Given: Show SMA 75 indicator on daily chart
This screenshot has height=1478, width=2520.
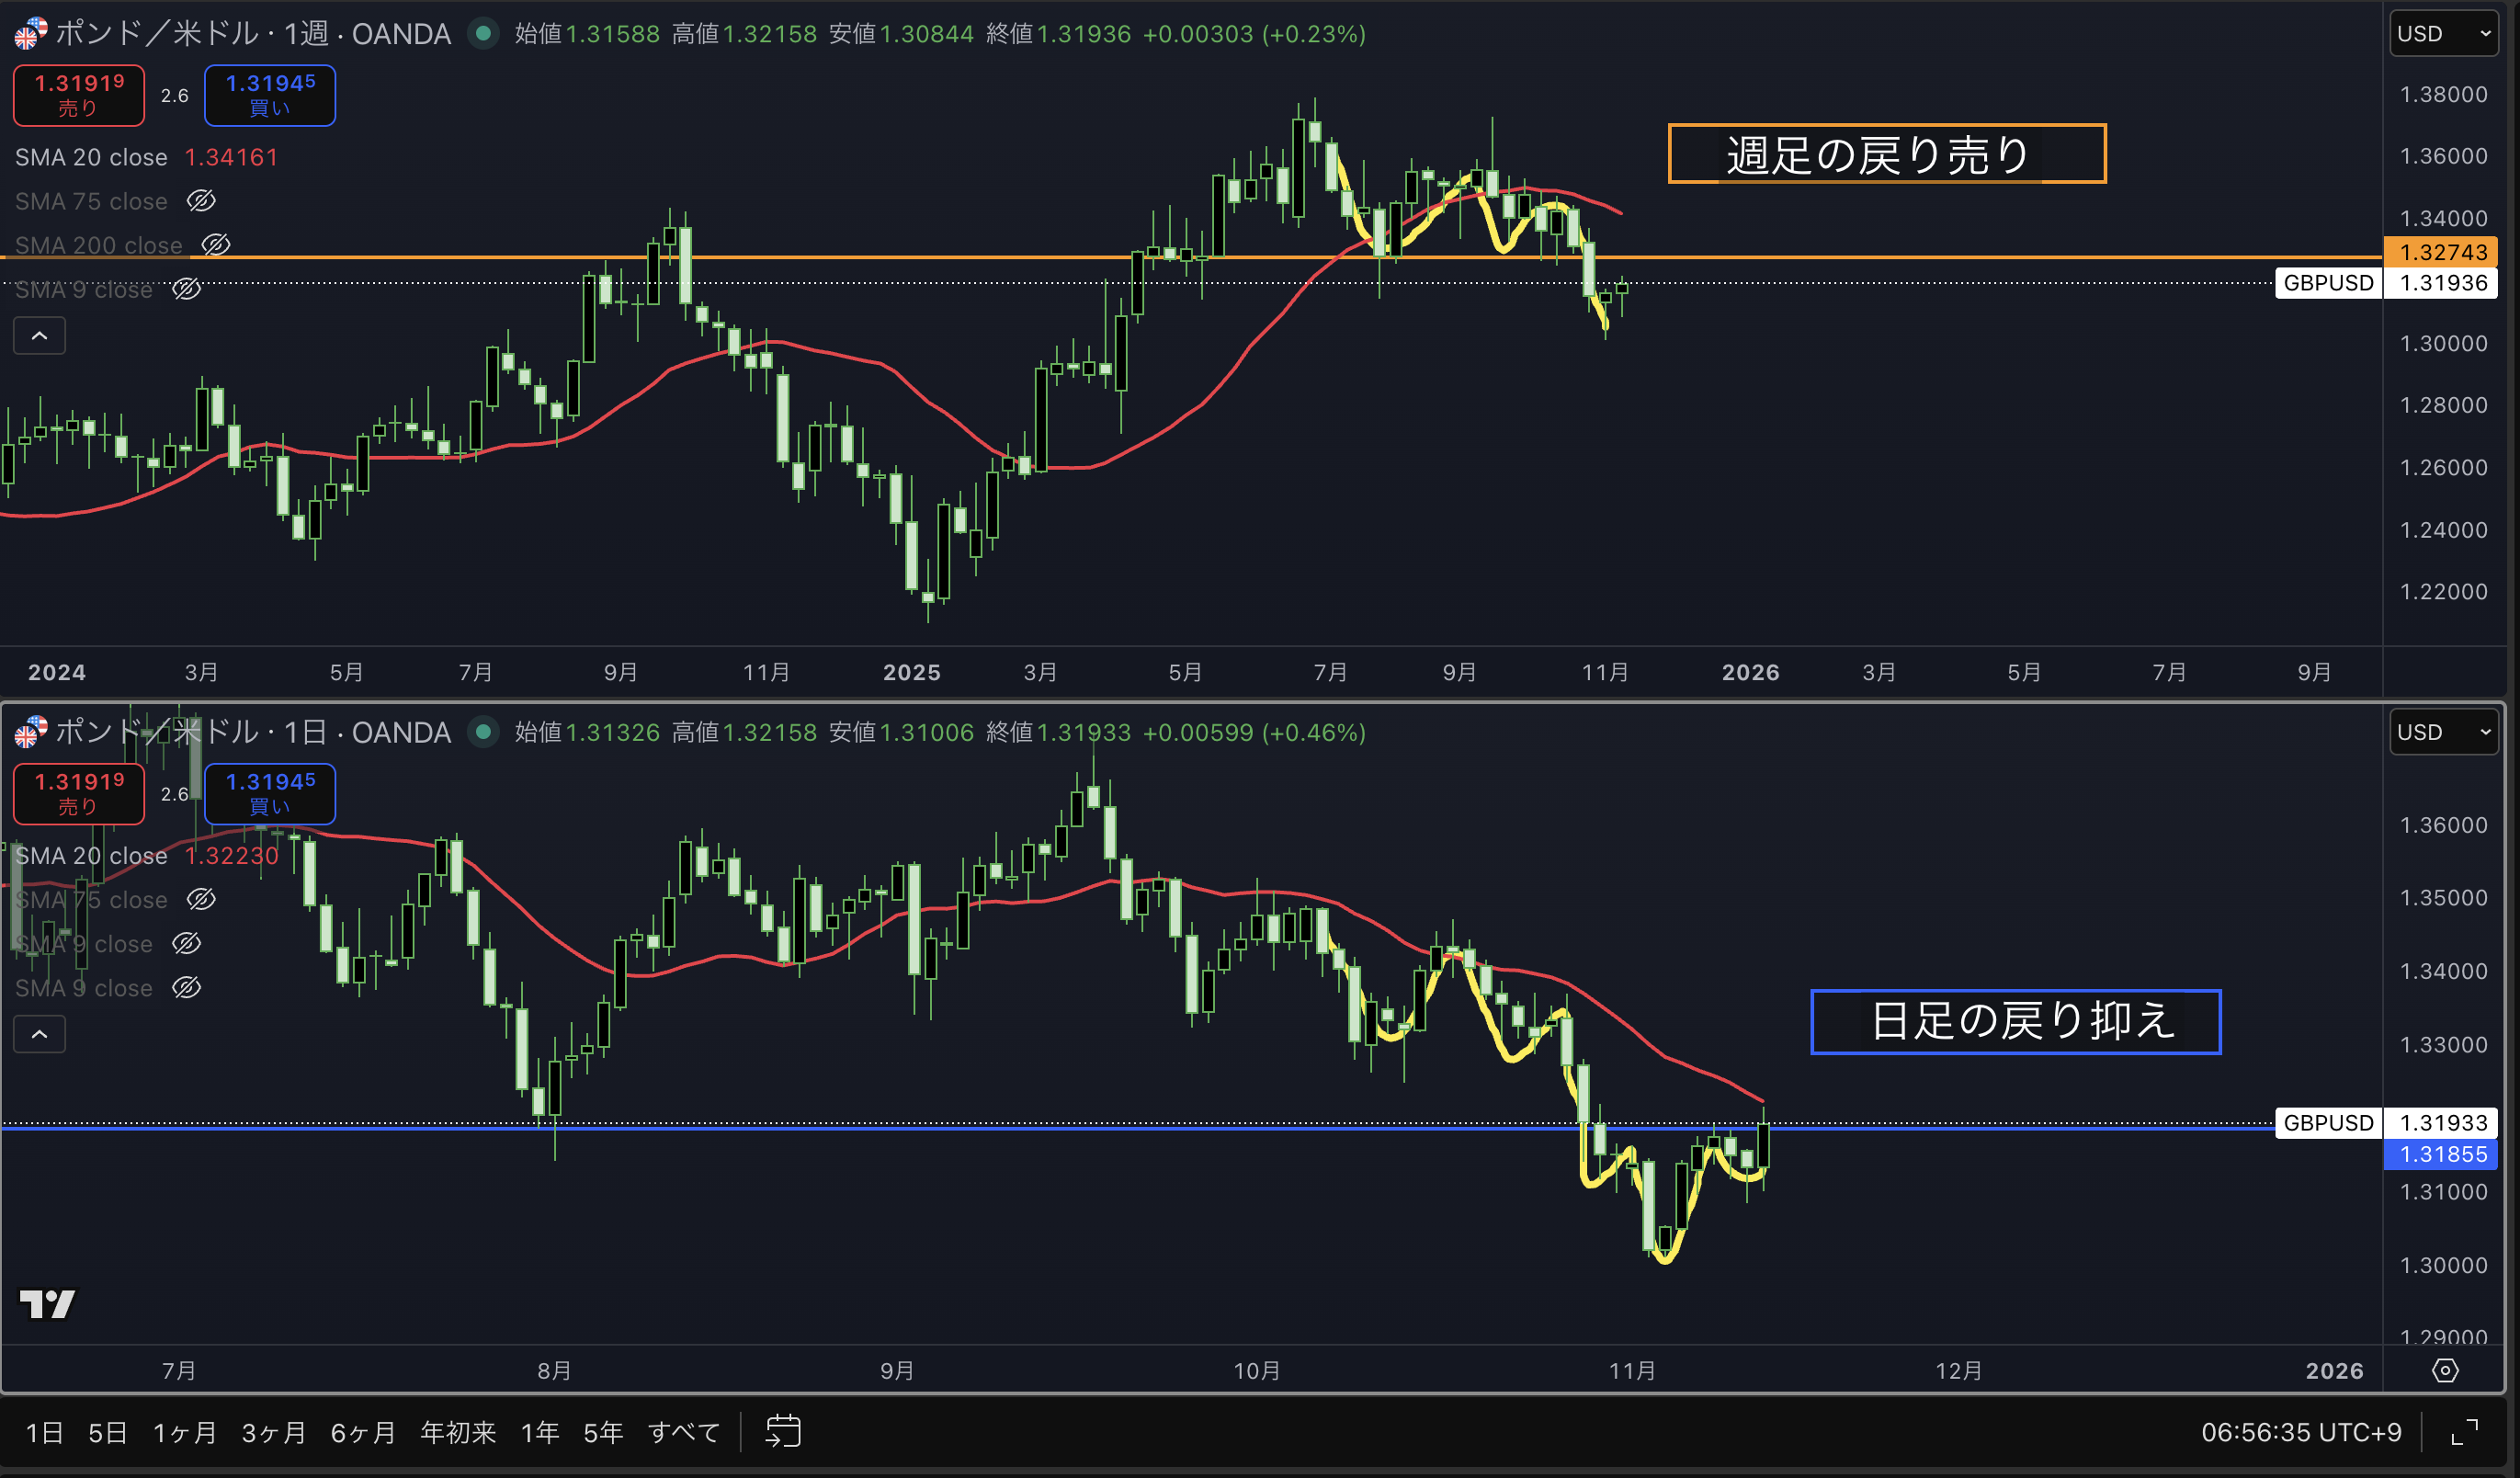Looking at the screenshot, I should (201, 899).
